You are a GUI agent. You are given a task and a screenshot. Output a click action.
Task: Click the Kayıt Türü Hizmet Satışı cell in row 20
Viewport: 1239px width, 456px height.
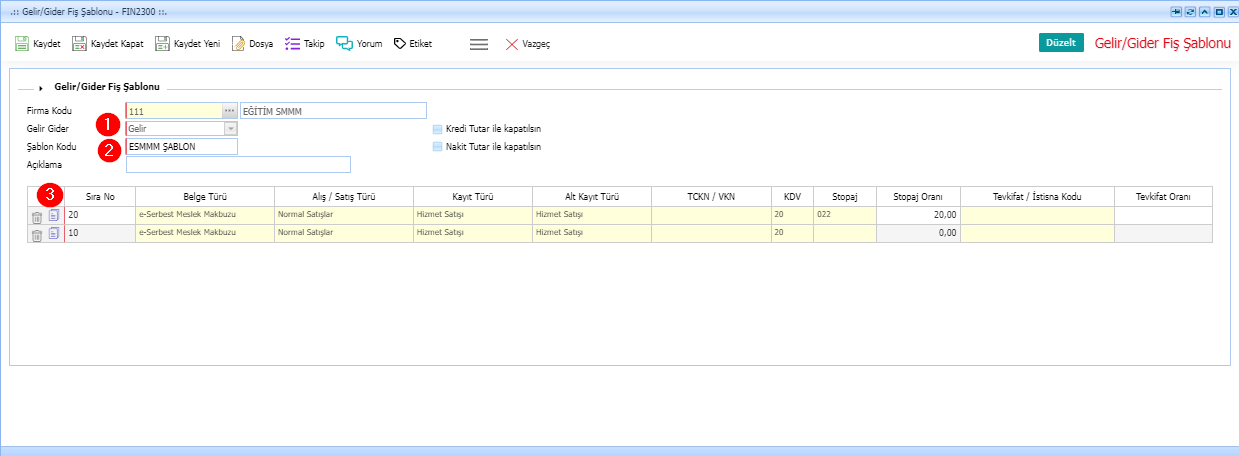point(472,215)
